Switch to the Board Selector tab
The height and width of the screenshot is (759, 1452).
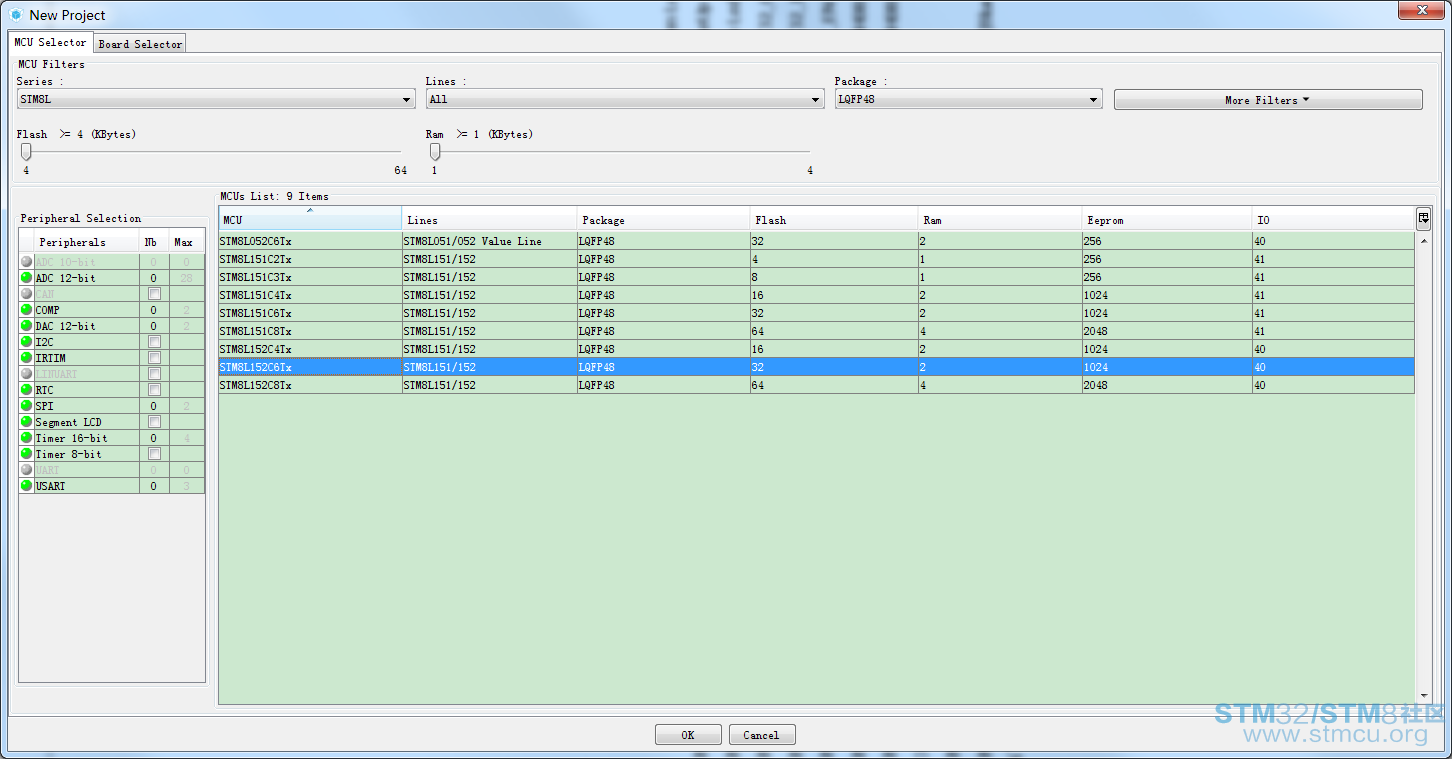pos(140,44)
